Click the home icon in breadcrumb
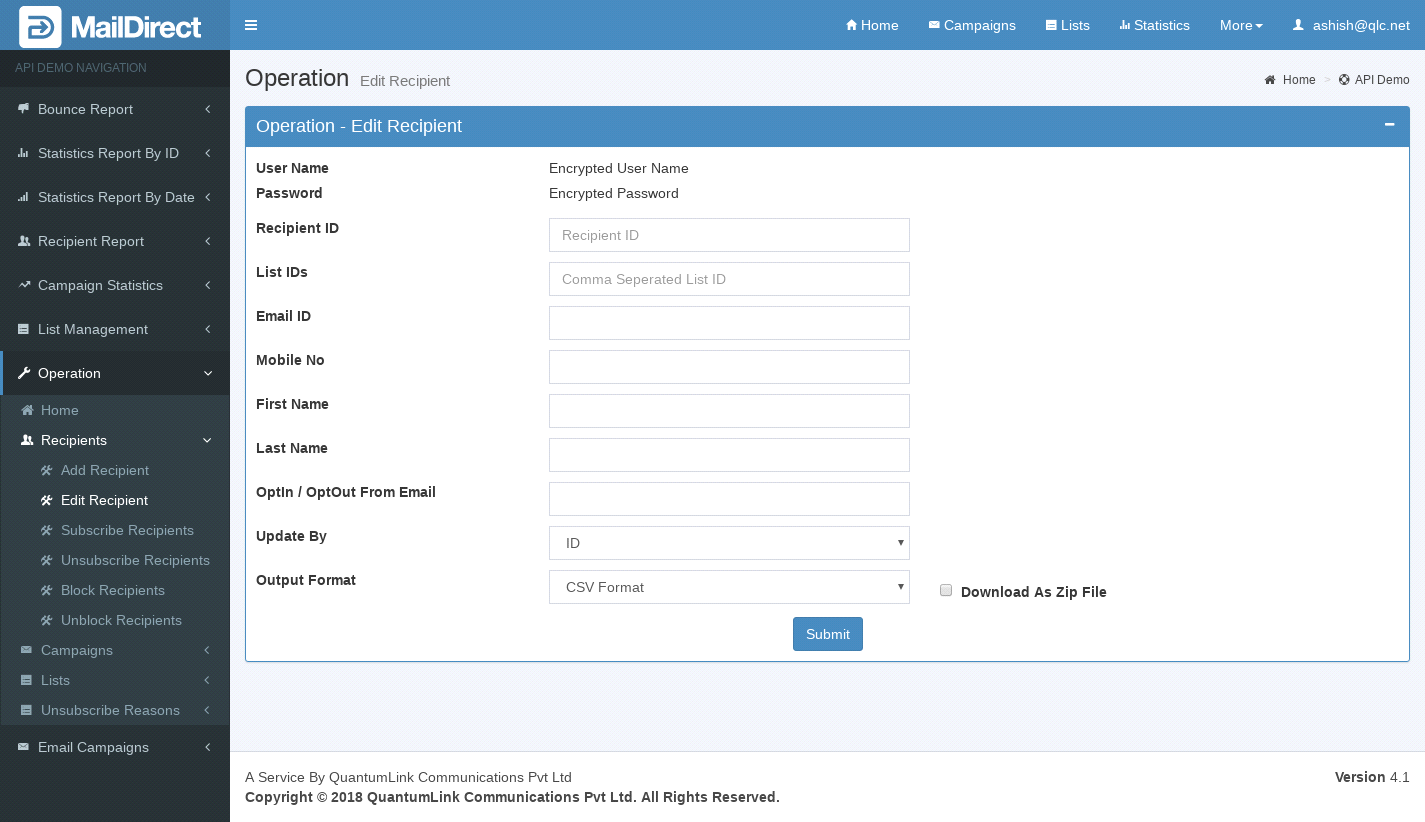Image resolution: width=1425 pixels, height=822 pixels. coord(1270,80)
